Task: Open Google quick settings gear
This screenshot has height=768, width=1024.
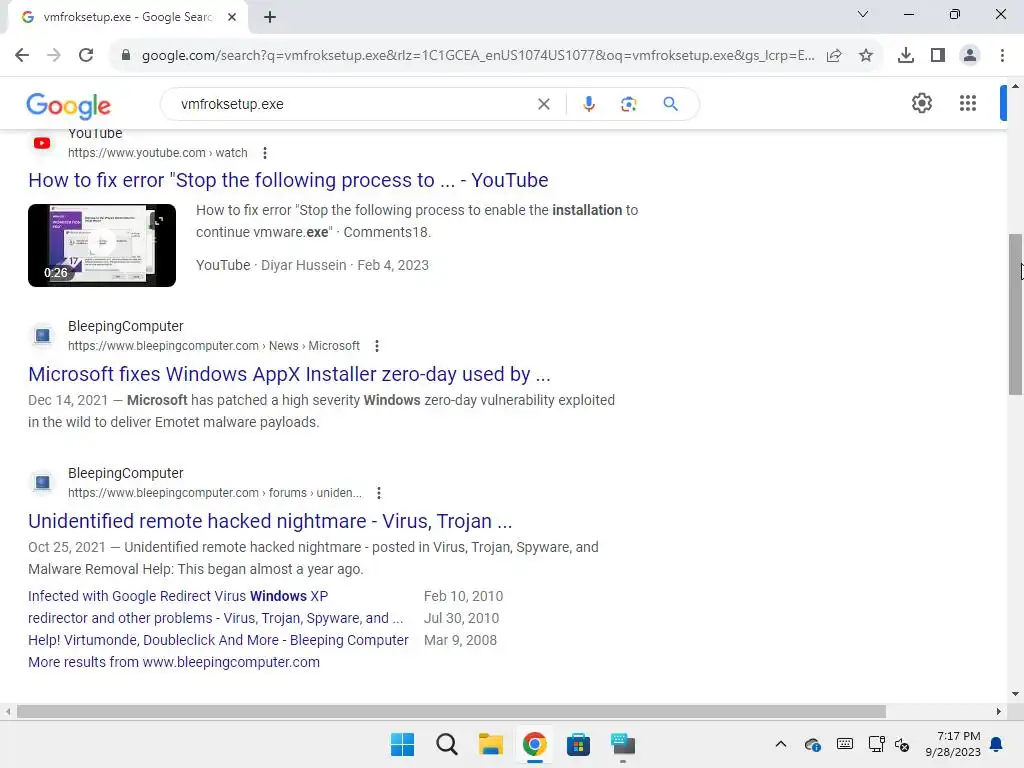Action: pyautogui.click(x=921, y=103)
